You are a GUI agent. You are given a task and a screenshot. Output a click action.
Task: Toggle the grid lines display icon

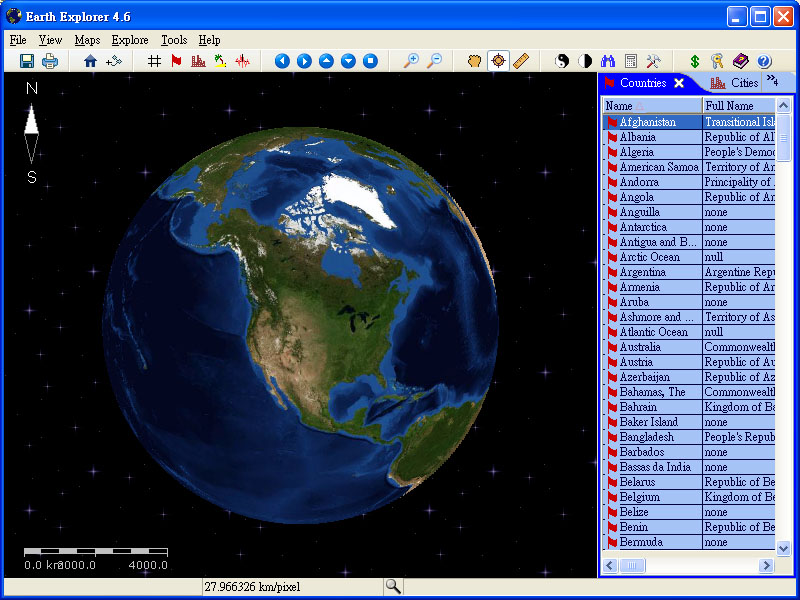pyautogui.click(x=154, y=61)
